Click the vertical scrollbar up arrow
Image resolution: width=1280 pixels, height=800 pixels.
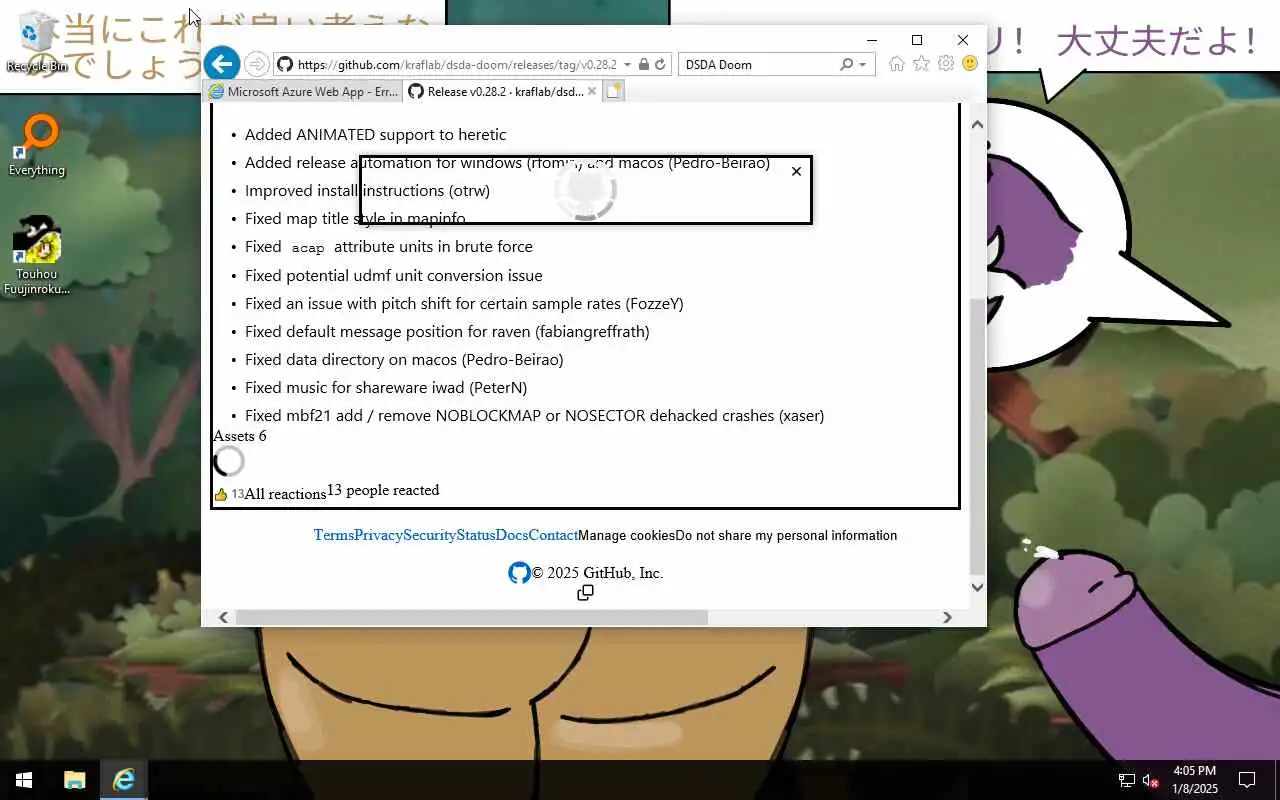click(977, 124)
